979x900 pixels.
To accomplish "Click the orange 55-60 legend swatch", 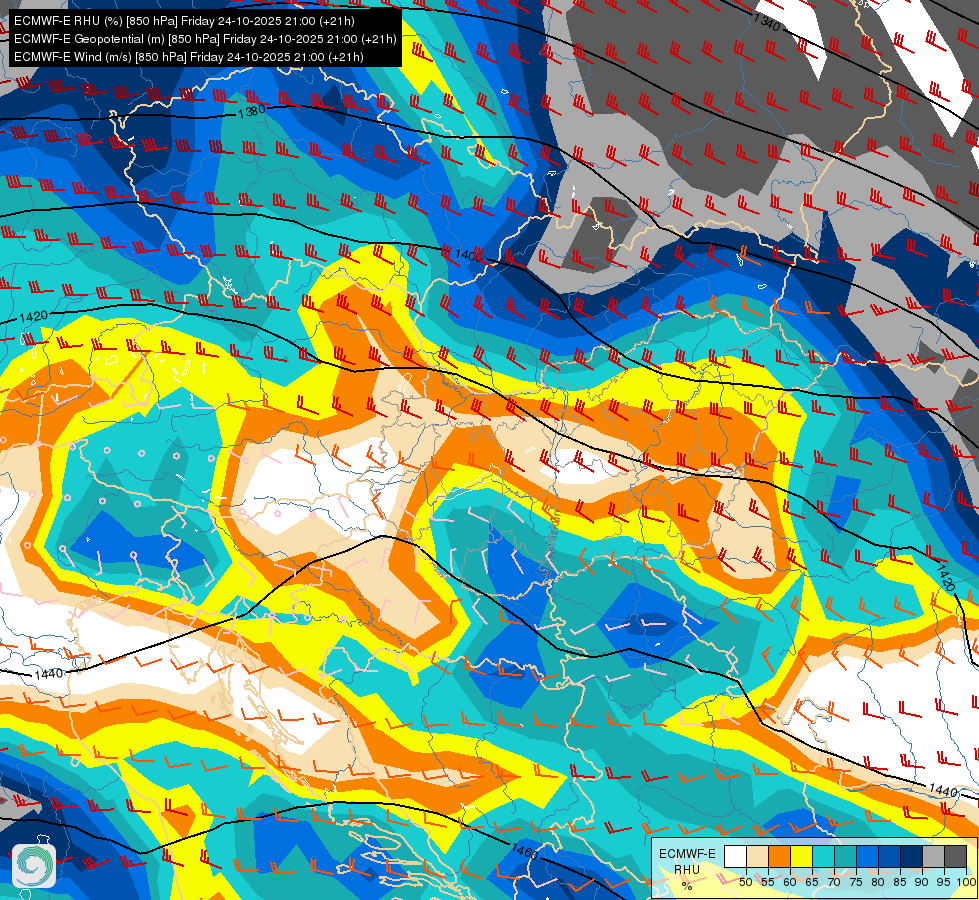I will [x=779, y=856].
